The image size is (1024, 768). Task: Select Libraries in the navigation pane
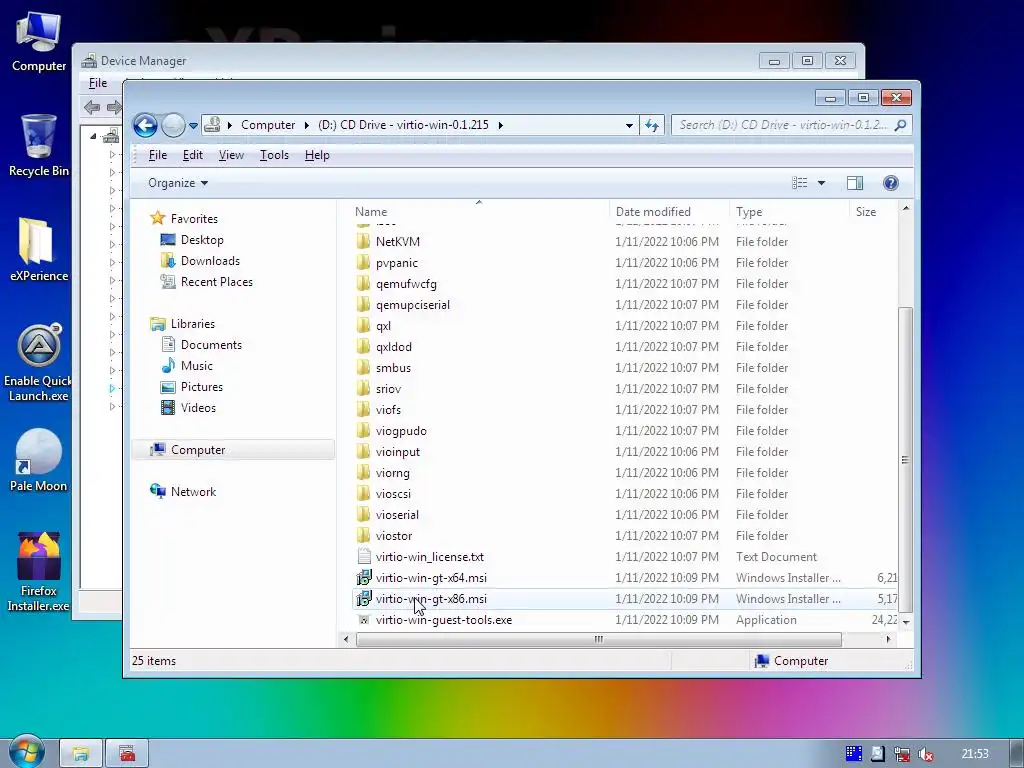coord(193,324)
